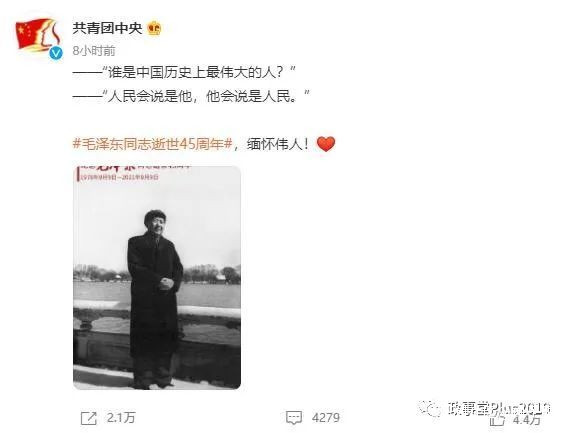Open hashtag 毛泽东同志逝世45周年 topic
The width and height of the screenshot is (568, 433).
point(153,144)
